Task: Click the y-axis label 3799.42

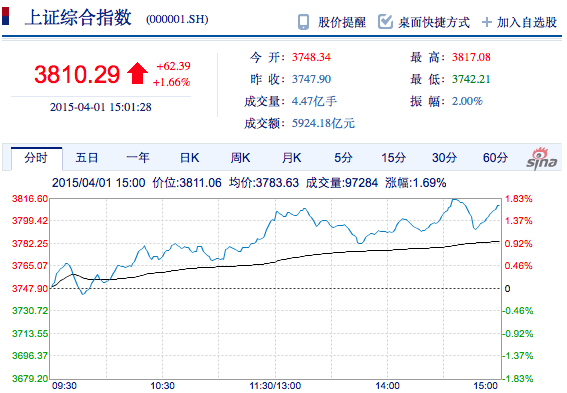Action: coord(30,221)
